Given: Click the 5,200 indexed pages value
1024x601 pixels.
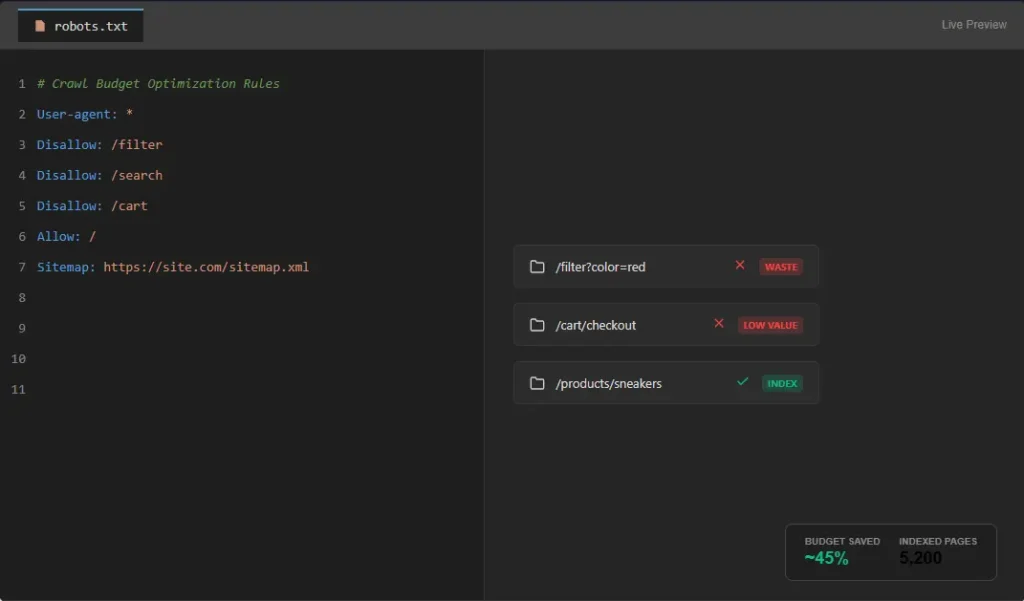Looking at the screenshot, I should pyautogui.click(x=920, y=558).
